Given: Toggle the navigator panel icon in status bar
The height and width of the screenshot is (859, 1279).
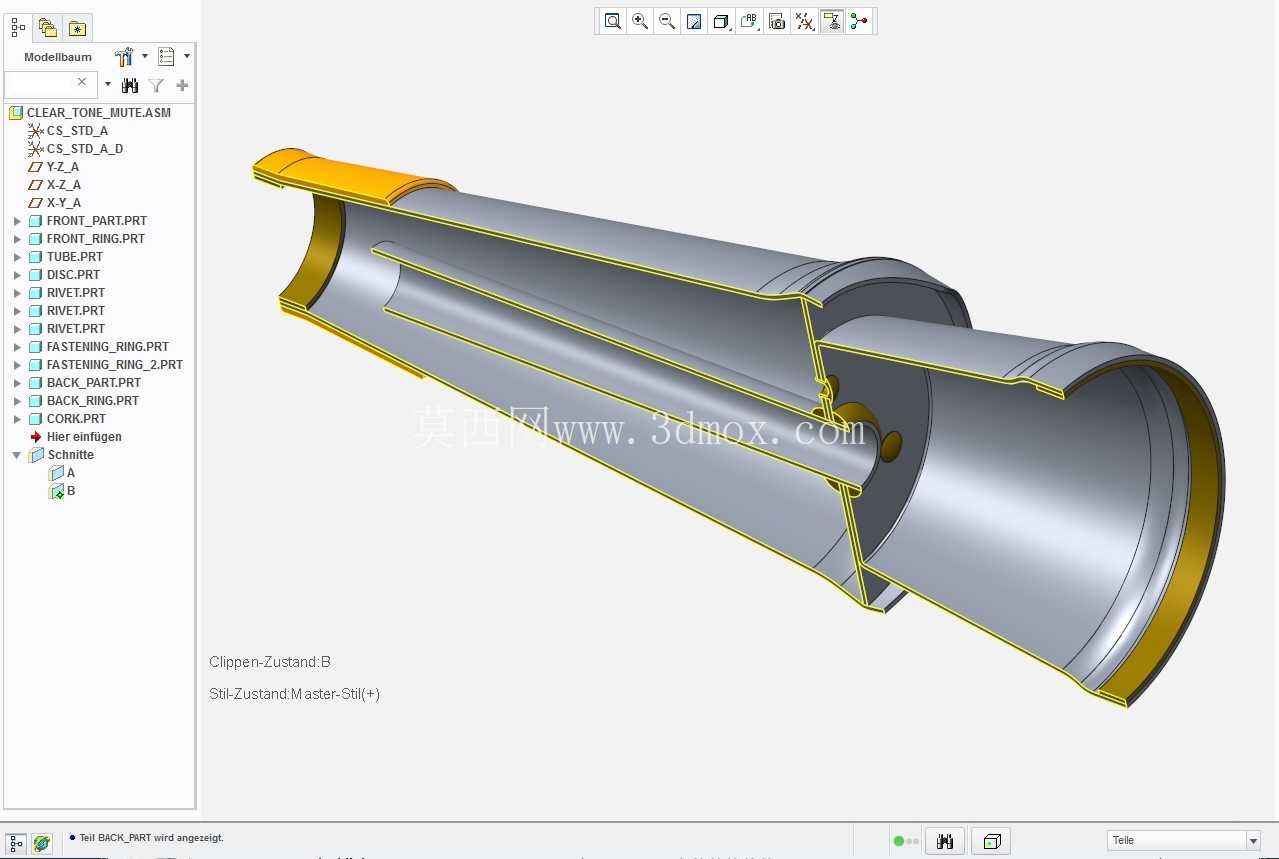Looking at the screenshot, I should (x=16, y=843).
